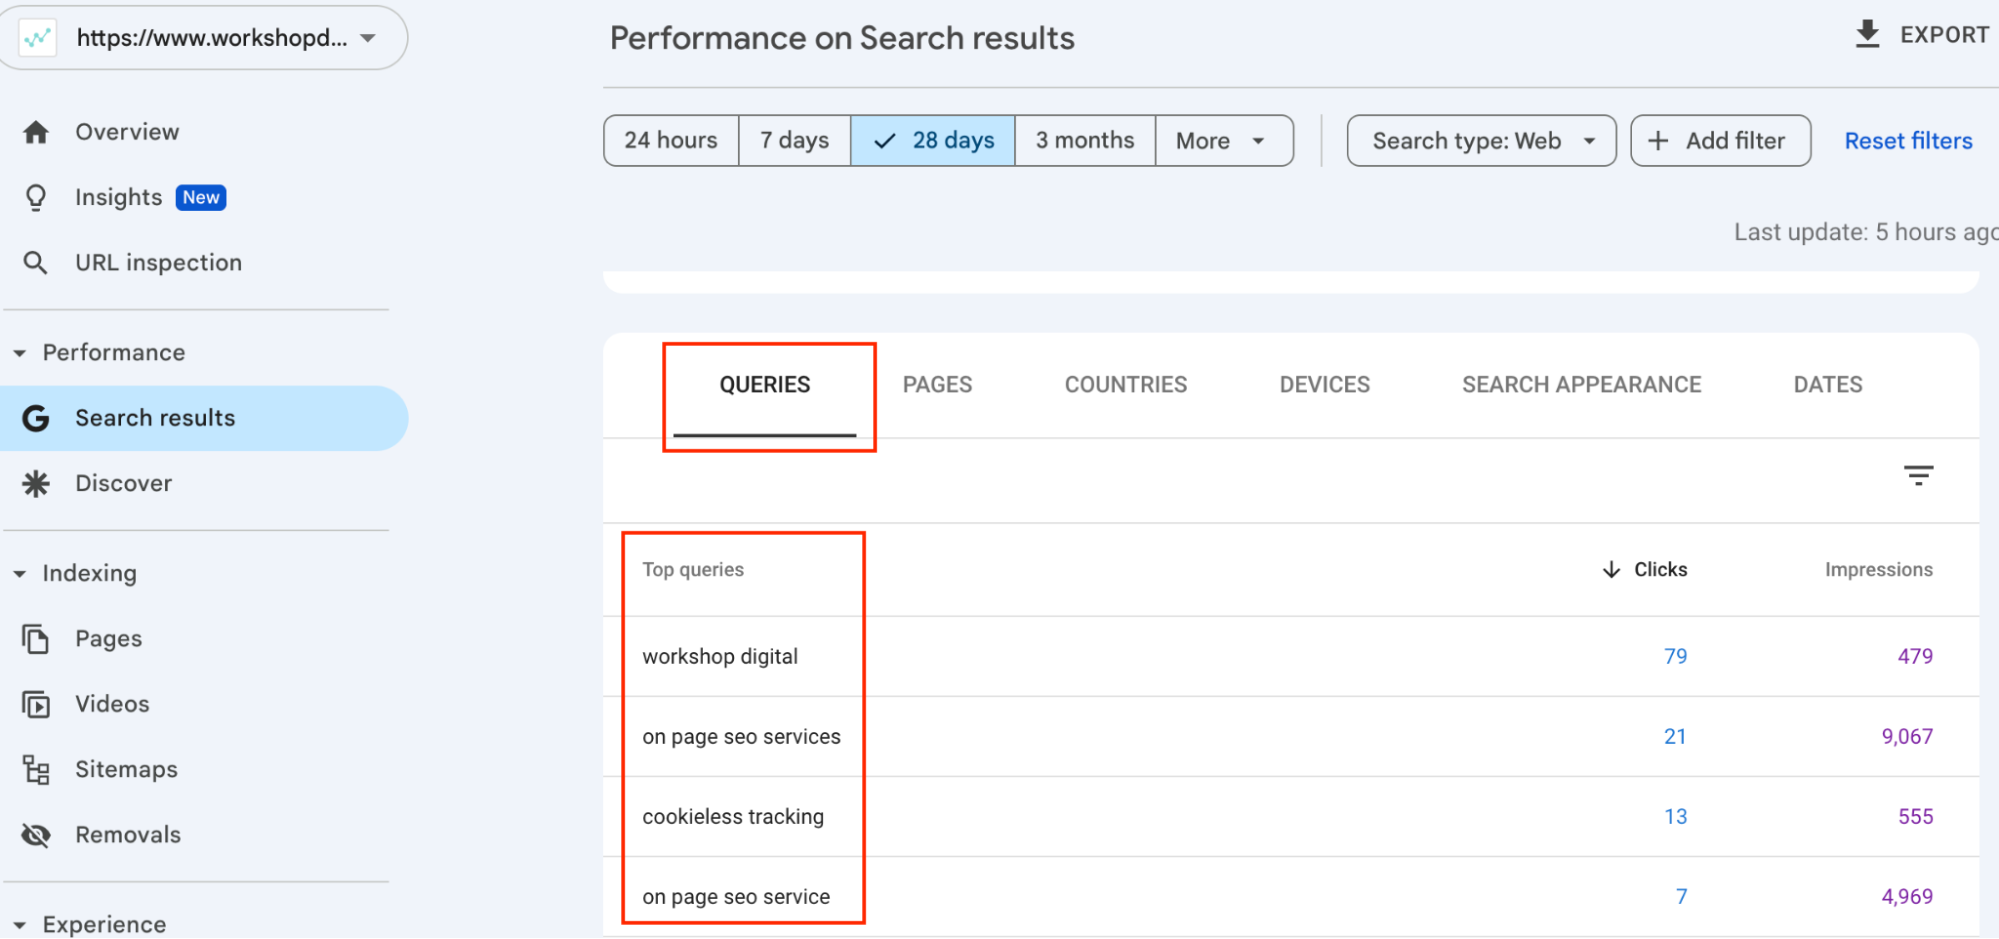
Task: Click the Pages documents icon under Indexing
Action: 36,639
